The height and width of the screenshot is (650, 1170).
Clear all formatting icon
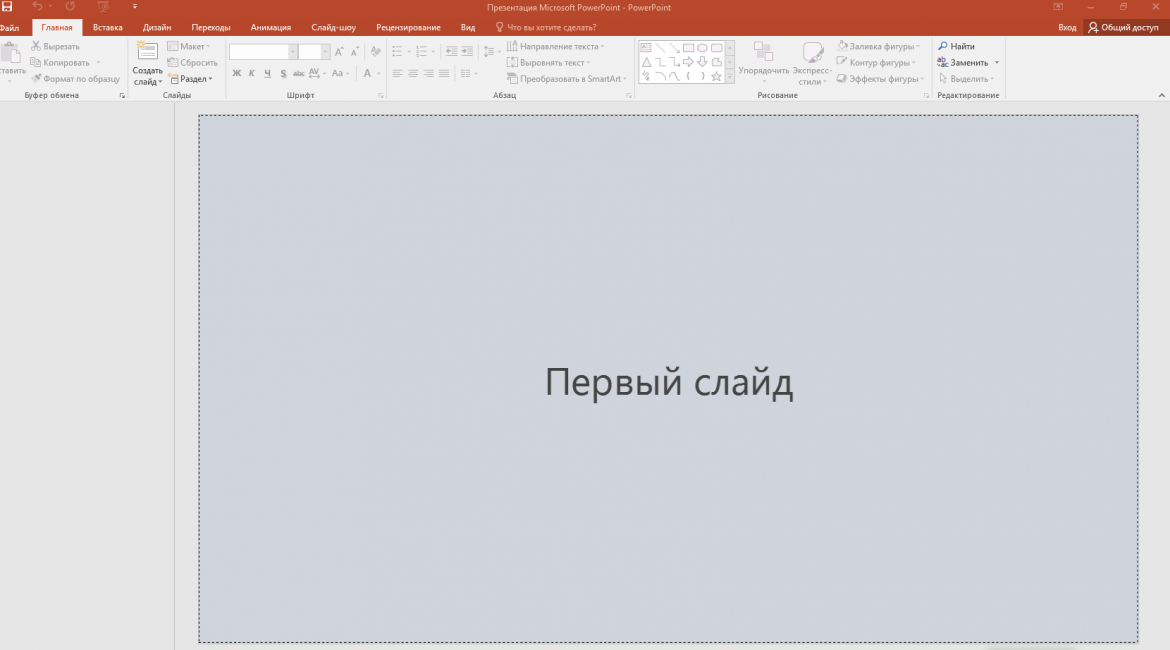375,51
